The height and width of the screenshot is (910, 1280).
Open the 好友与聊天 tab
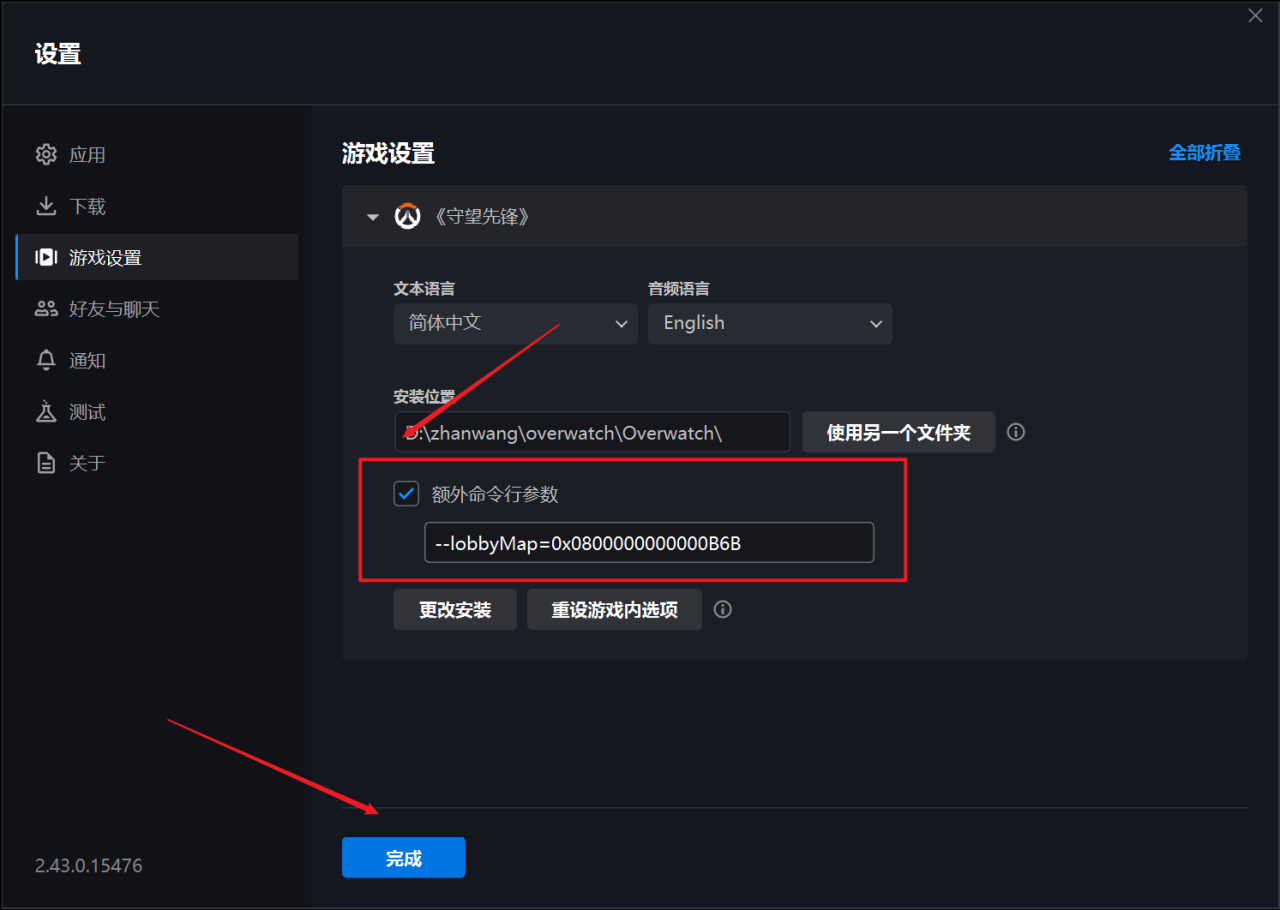tap(157, 309)
